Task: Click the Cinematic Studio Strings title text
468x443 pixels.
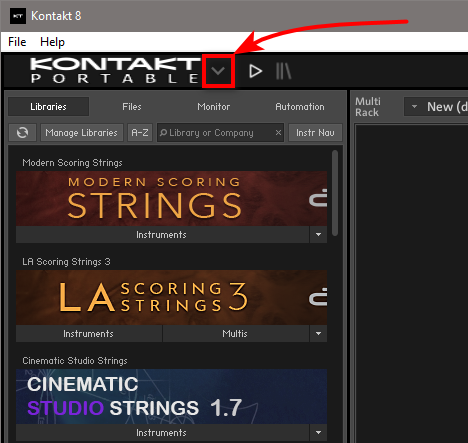Action: tap(75, 361)
